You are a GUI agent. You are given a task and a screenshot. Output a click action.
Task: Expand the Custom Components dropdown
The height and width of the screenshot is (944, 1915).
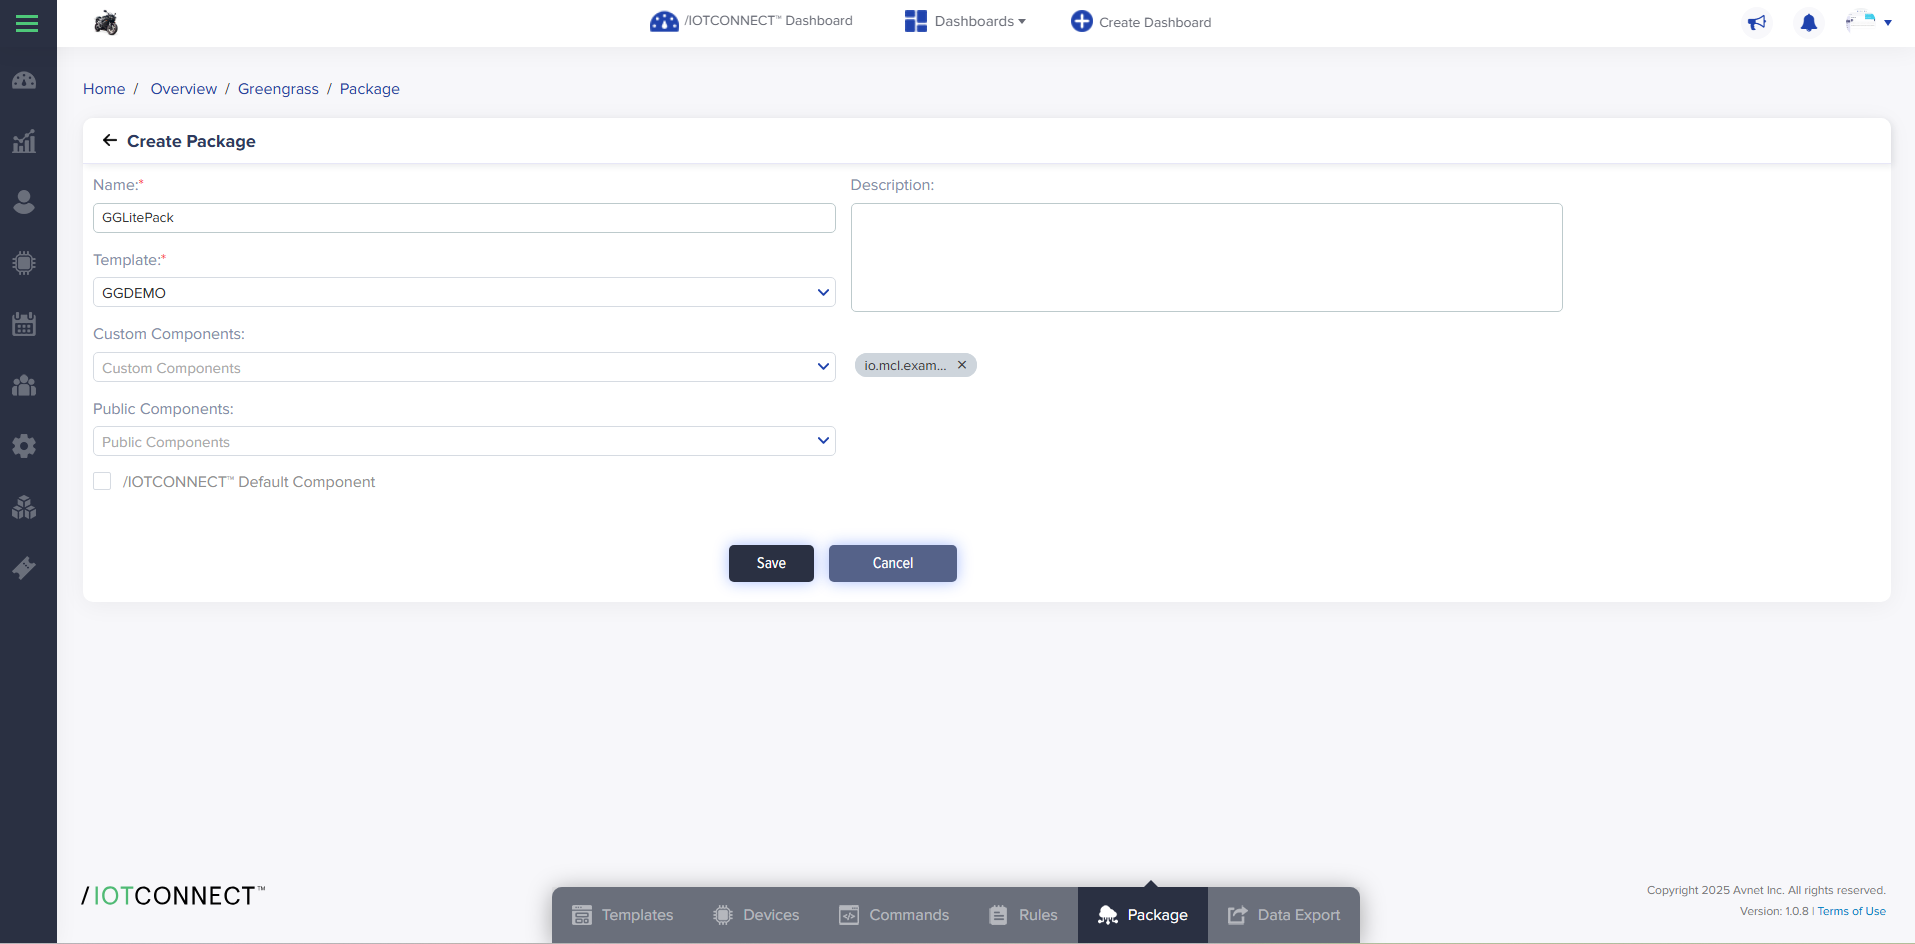(x=464, y=367)
